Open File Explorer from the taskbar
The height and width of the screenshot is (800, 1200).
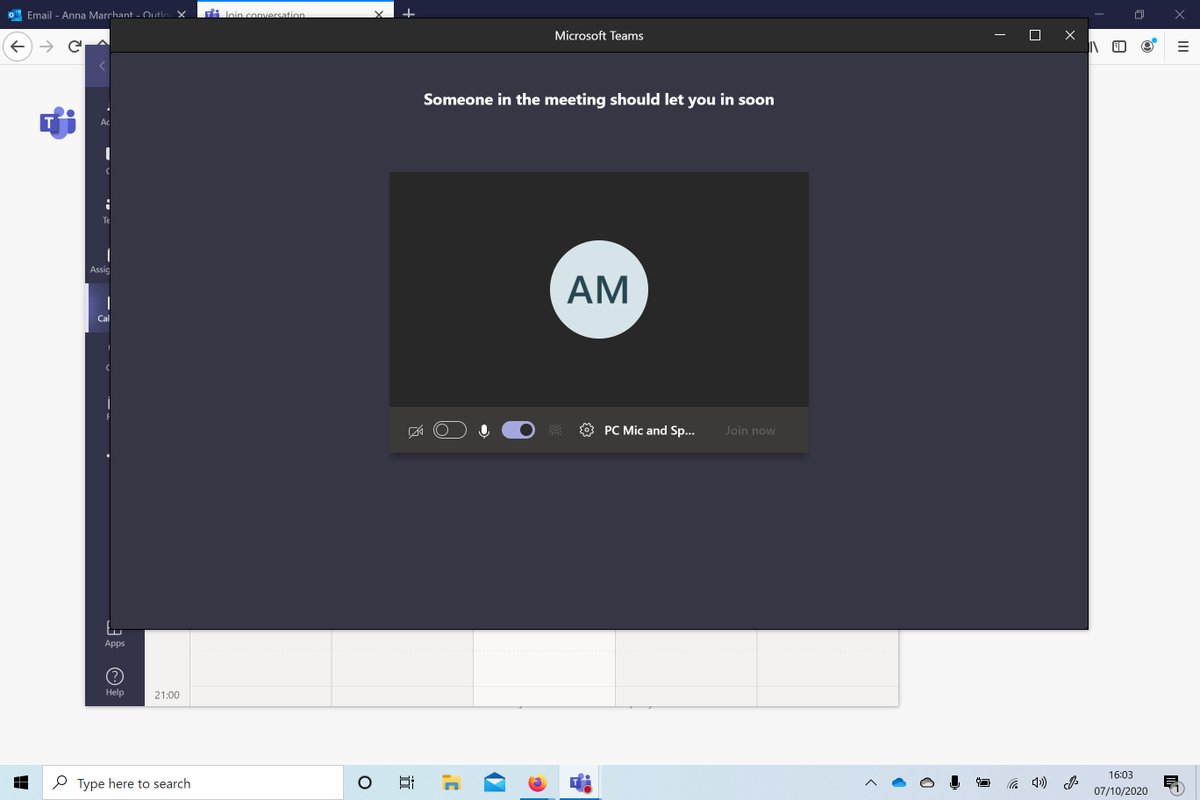451,783
